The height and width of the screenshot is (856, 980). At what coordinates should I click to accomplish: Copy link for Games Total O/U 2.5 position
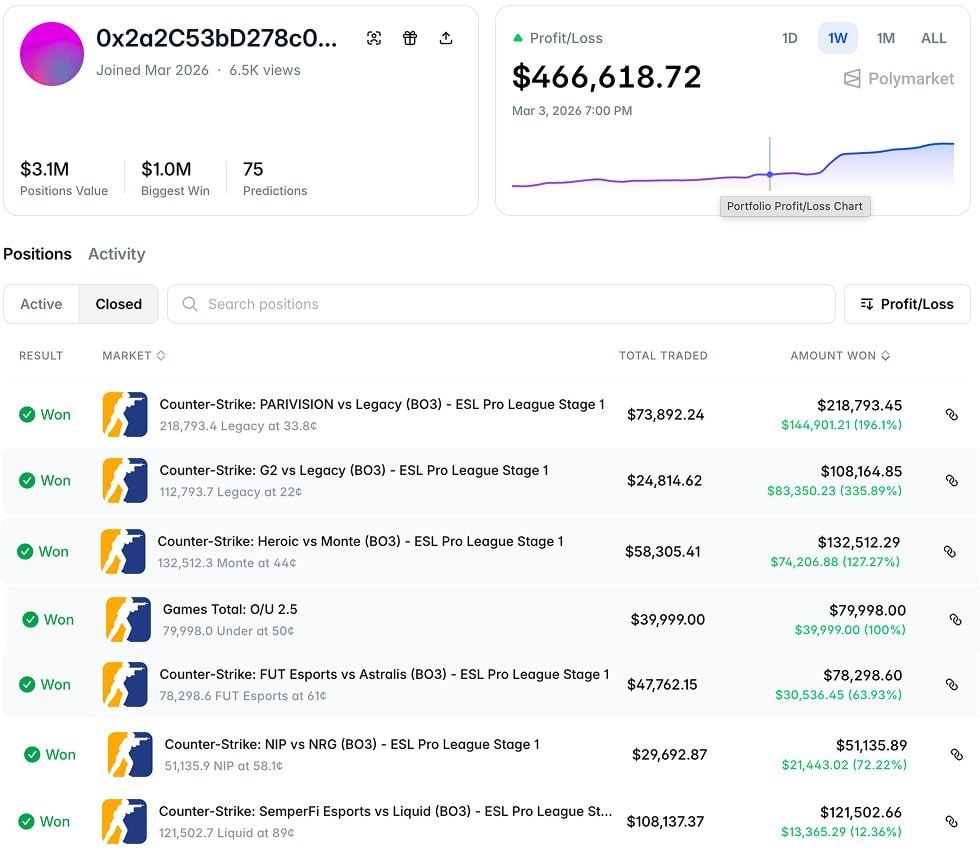coord(955,619)
